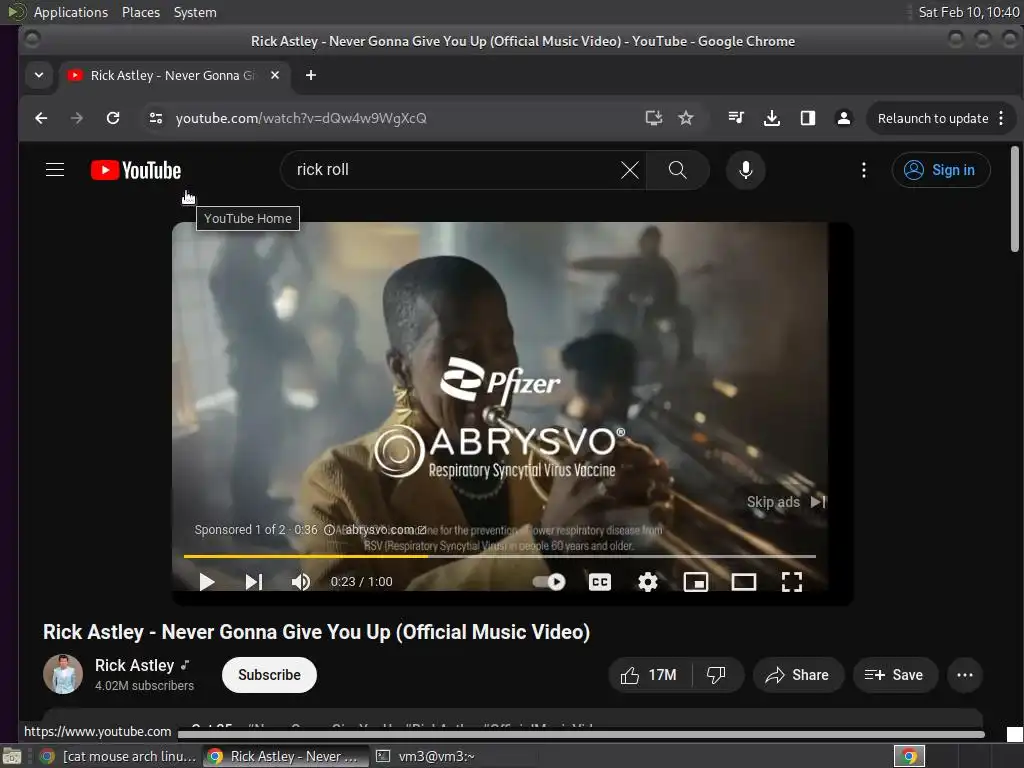Open the YouTube guide hamburger menu
Screen dimensions: 1024x768
point(55,170)
